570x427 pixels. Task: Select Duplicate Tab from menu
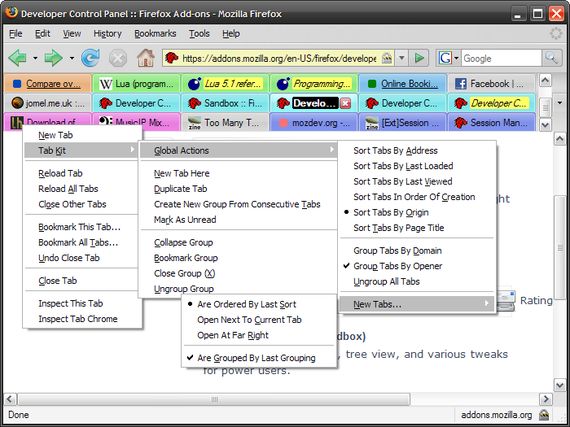pyautogui.click(x=238, y=189)
